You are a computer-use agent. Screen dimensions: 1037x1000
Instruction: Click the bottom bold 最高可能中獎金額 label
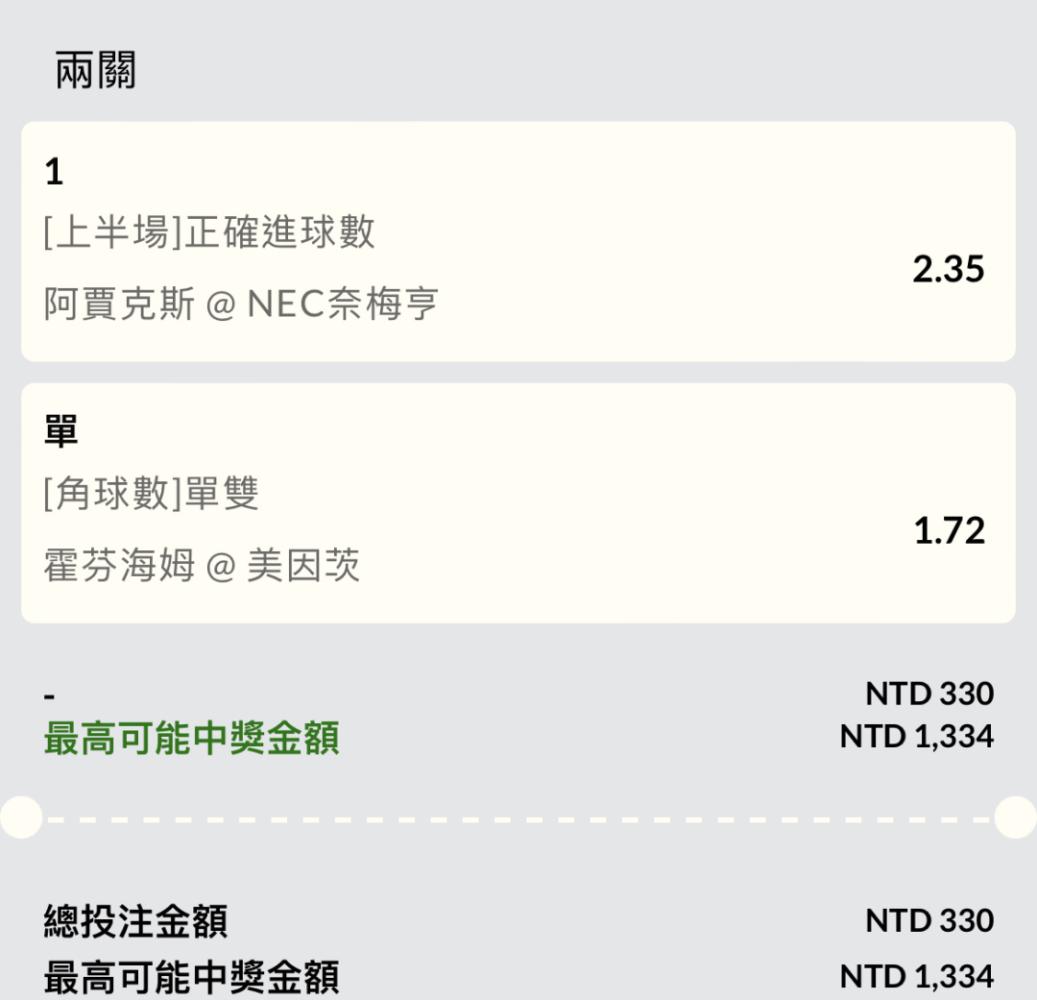click(x=192, y=978)
